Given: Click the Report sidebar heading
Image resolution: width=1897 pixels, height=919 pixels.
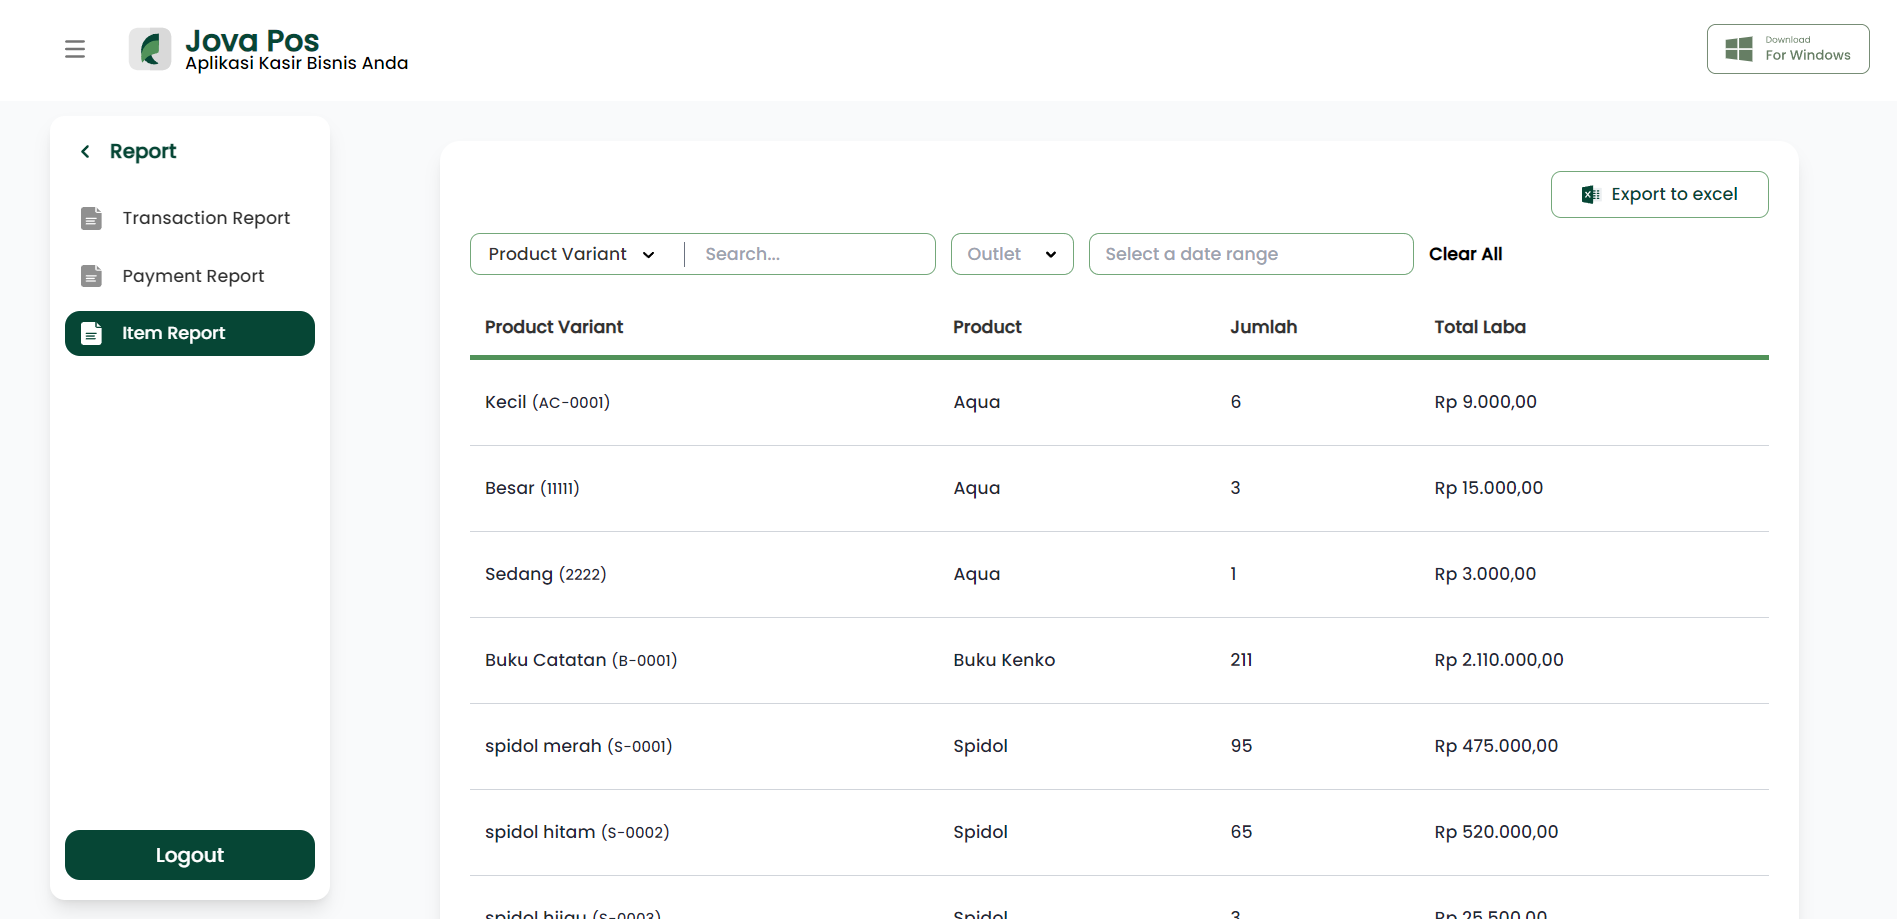Looking at the screenshot, I should pyautogui.click(x=143, y=151).
